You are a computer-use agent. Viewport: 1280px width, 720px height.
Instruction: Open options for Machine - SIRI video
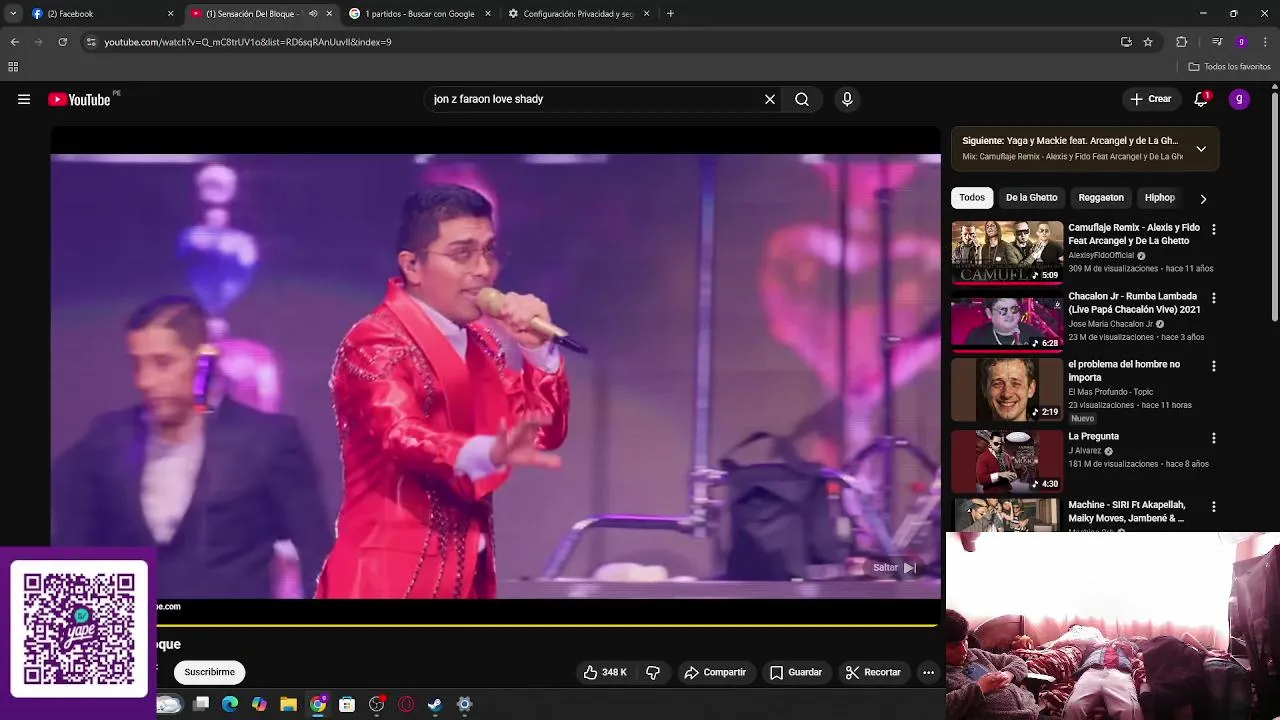1214,506
